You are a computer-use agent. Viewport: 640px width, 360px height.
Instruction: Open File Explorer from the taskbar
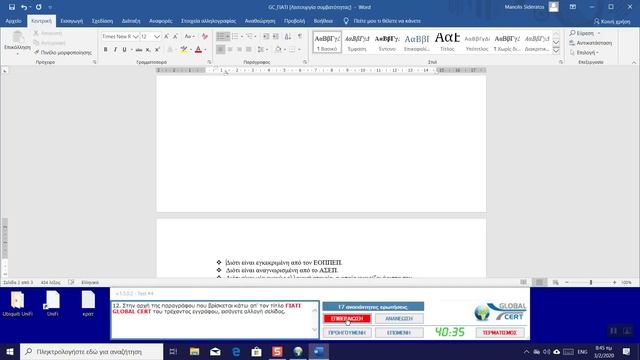point(194,351)
